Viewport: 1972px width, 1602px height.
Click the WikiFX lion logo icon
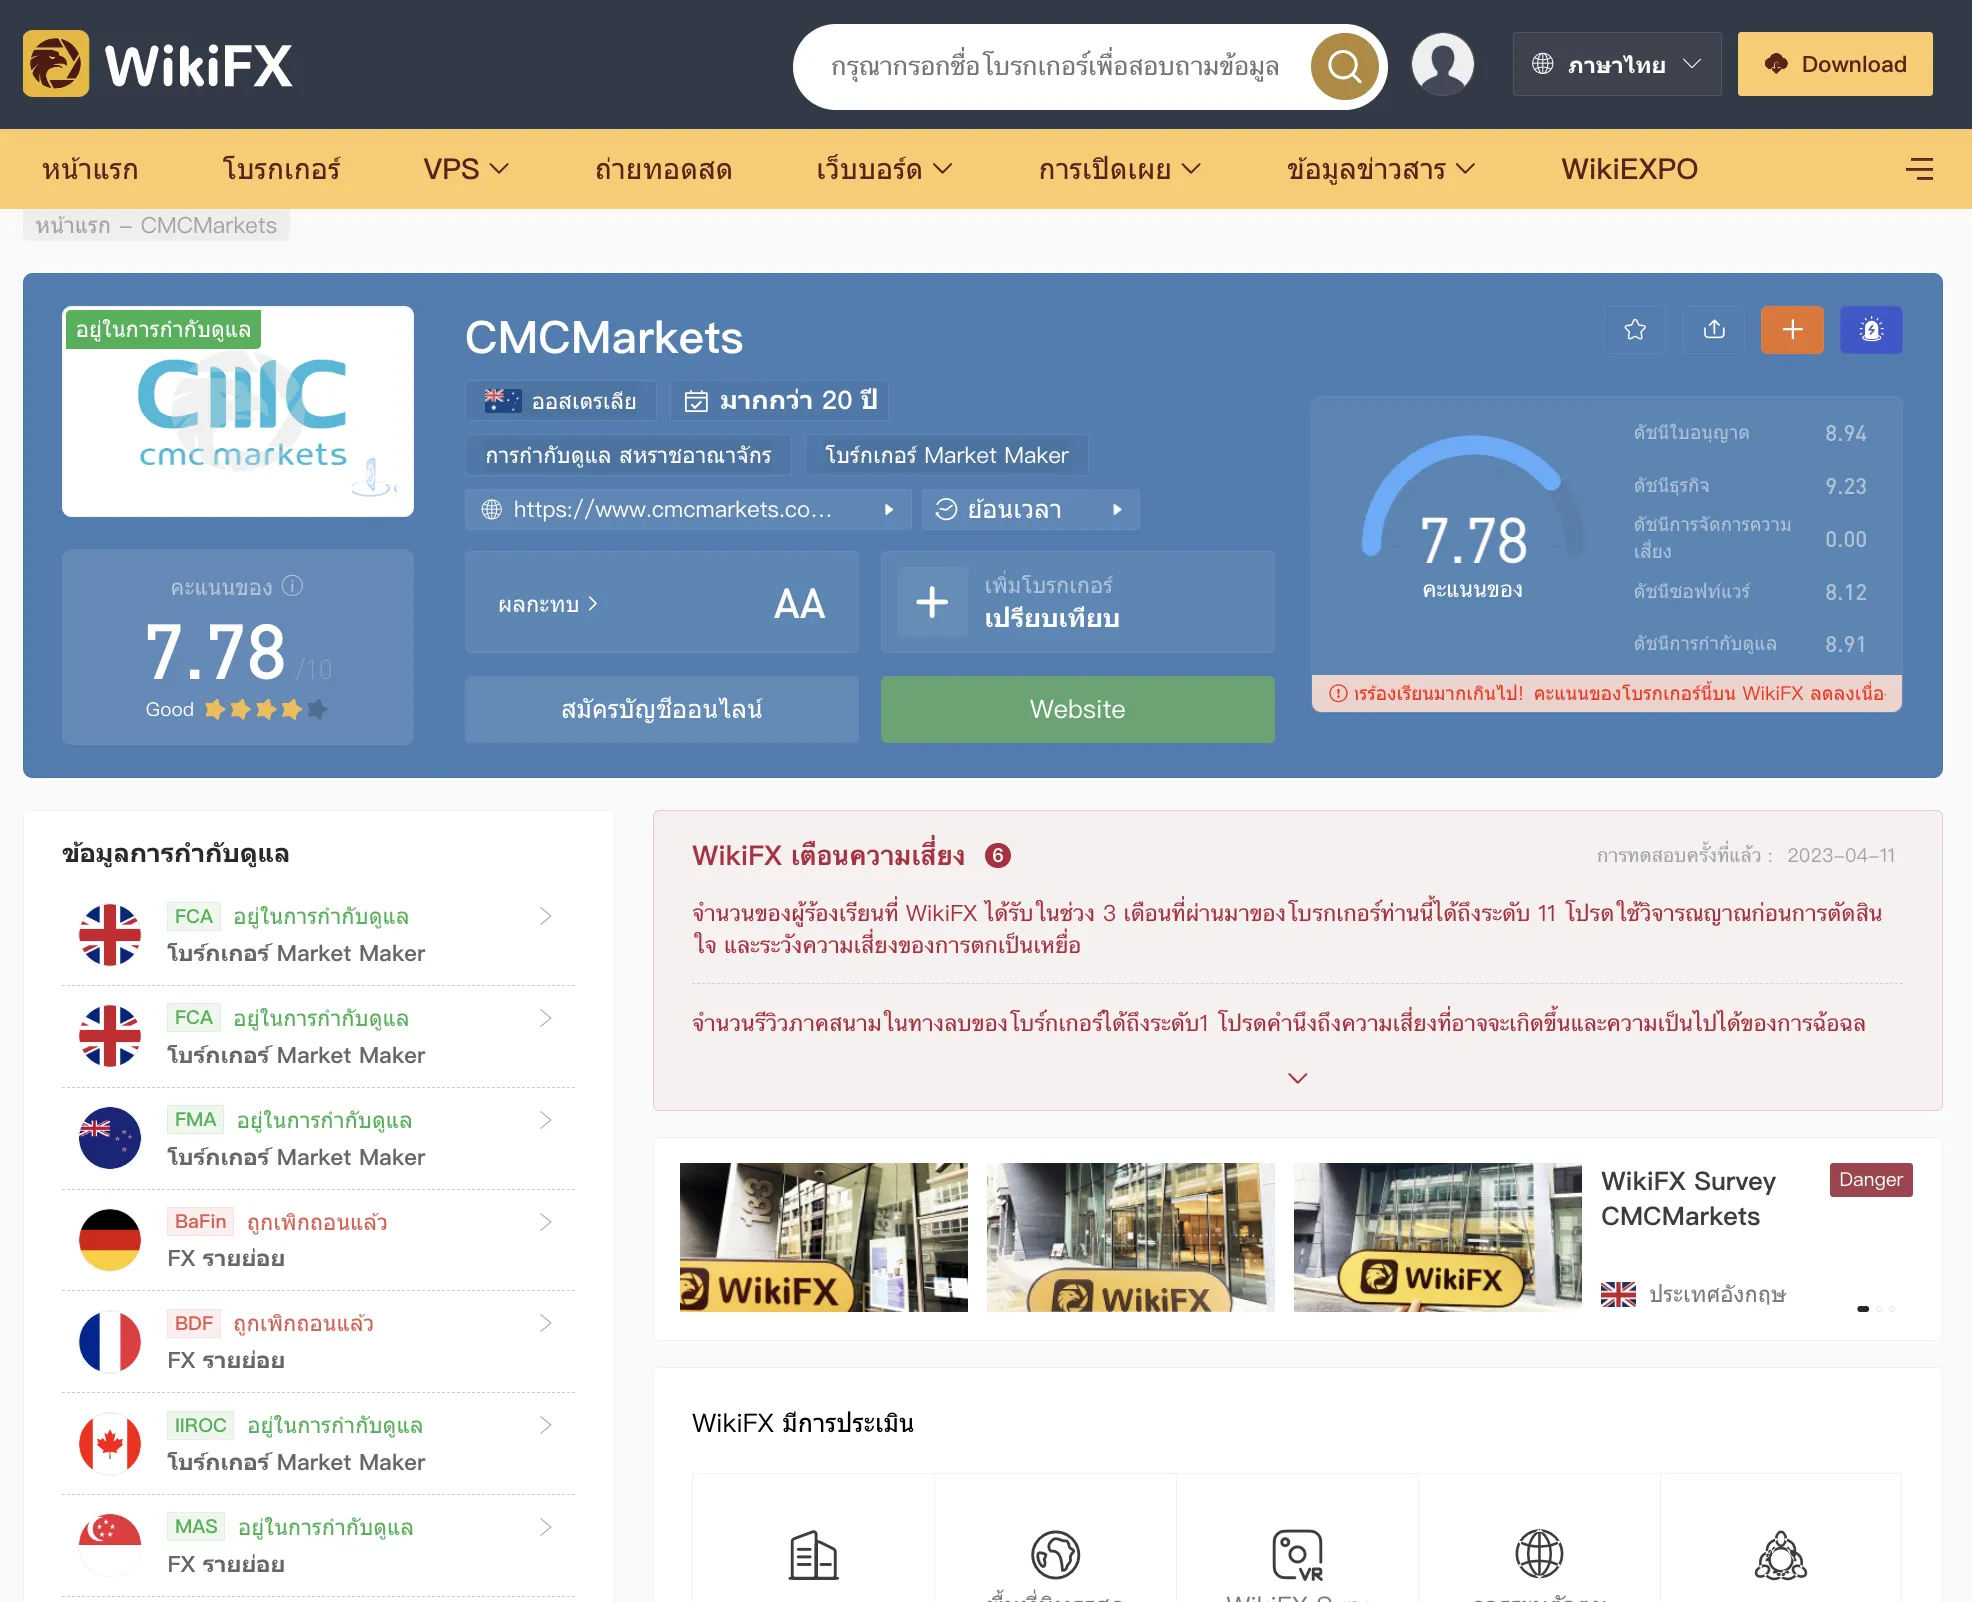pos(56,64)
